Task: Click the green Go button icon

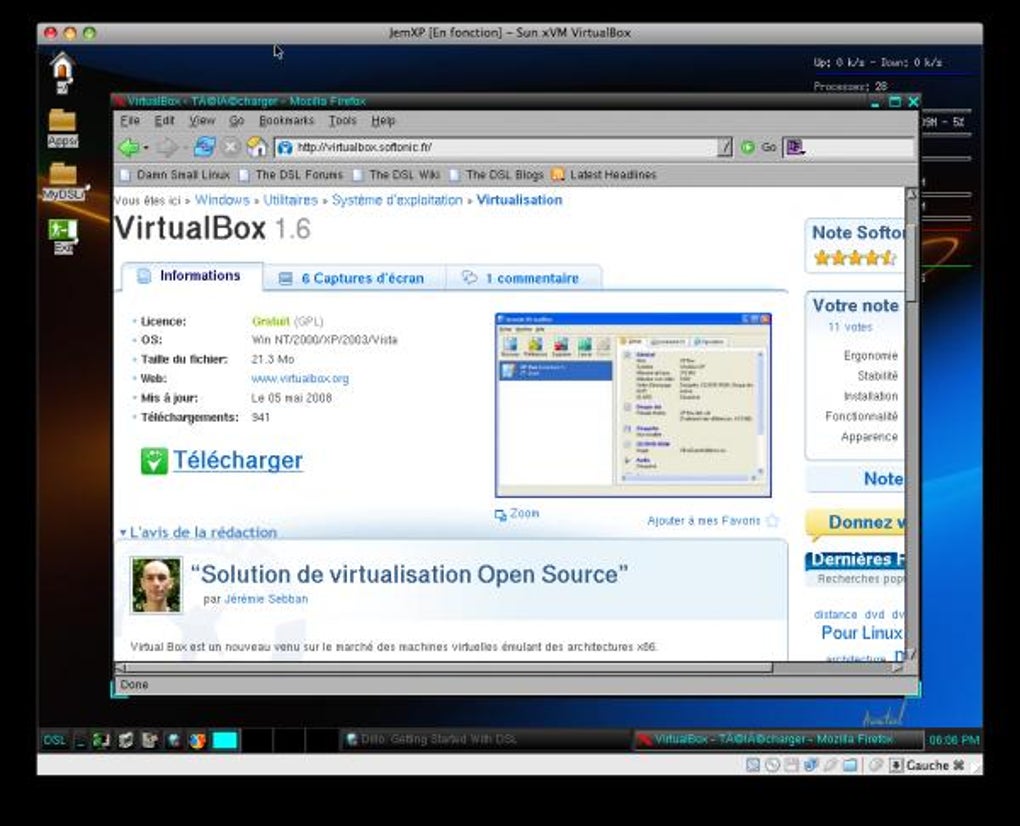Action: pyautogui.click(x=748, y=148)
